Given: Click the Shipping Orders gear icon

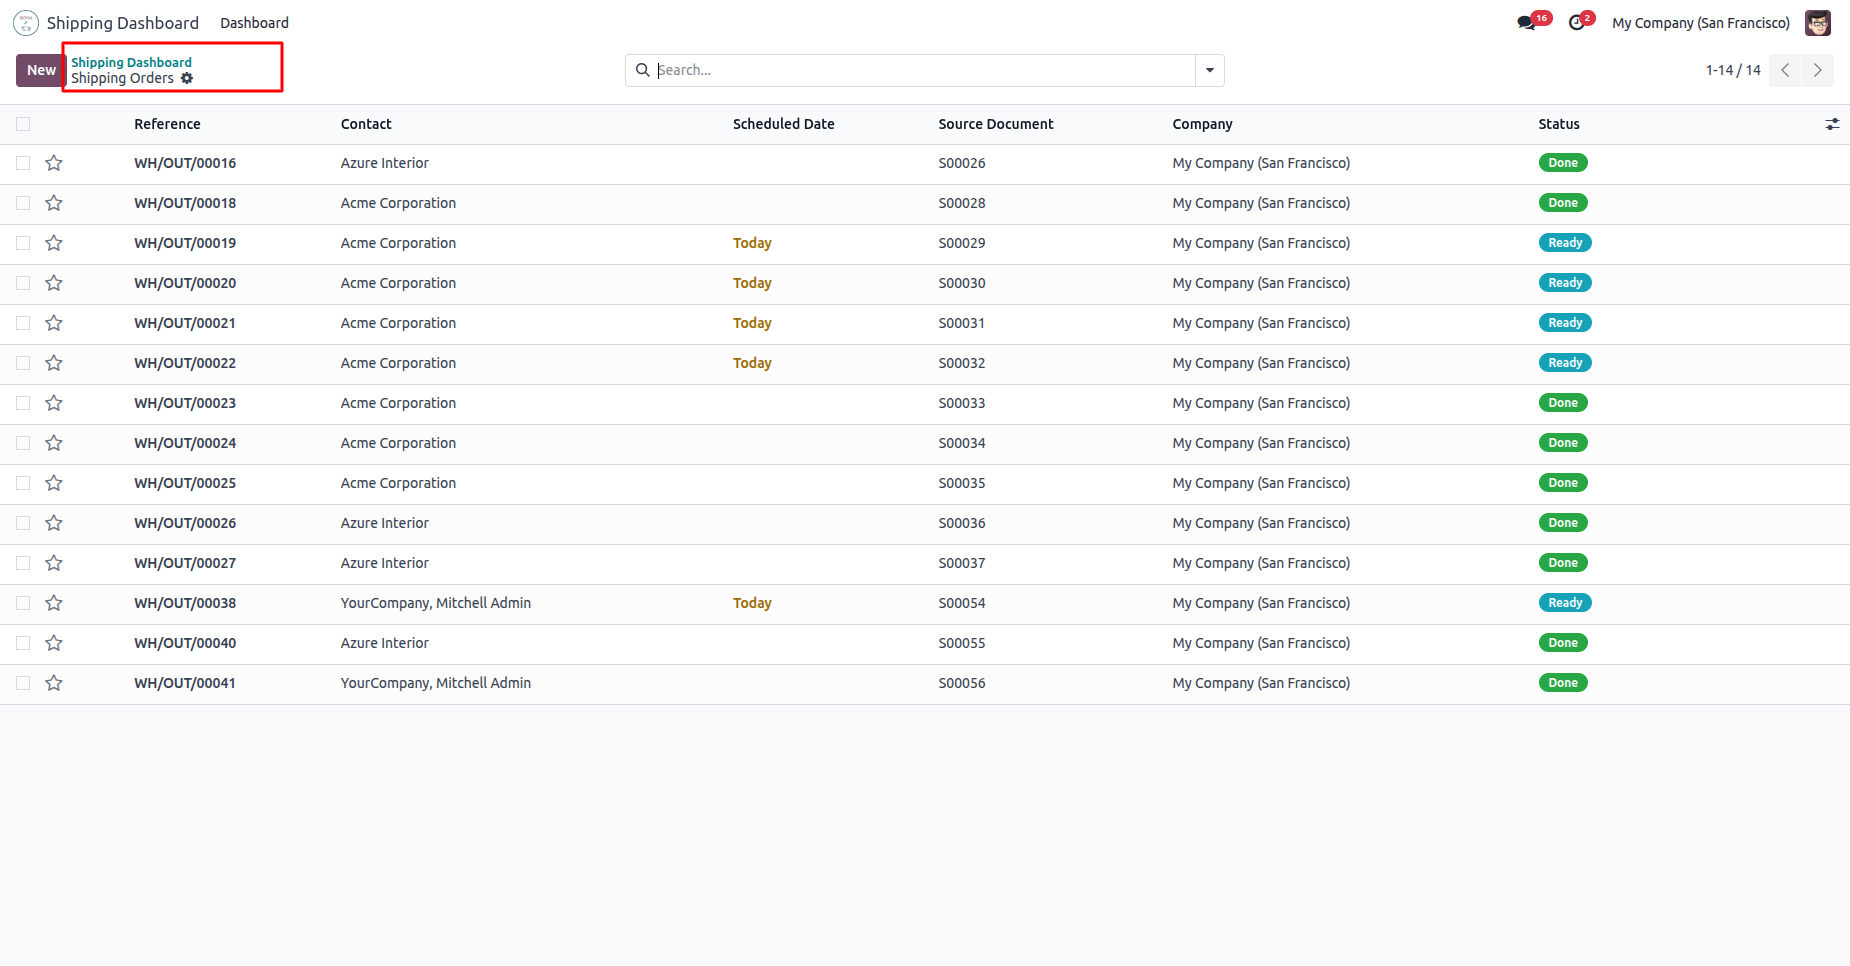Looking at the screenshot, I should [x=187, y=78].
